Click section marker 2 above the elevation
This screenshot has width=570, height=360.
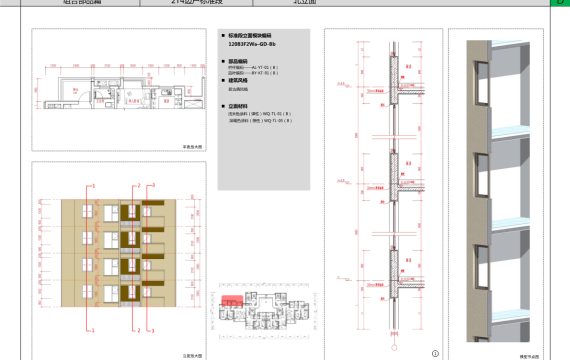(x=139, y=185)
